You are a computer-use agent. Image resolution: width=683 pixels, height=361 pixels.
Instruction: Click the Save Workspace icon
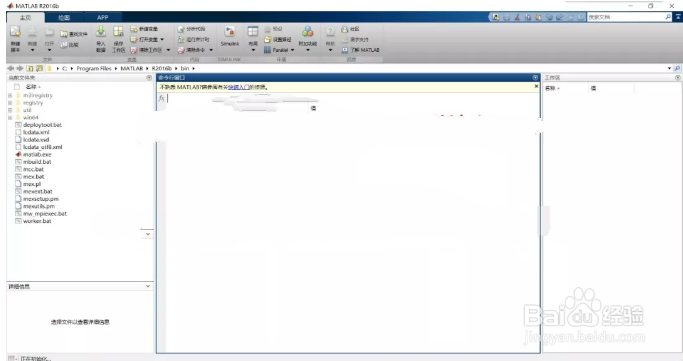coord(118,31)
